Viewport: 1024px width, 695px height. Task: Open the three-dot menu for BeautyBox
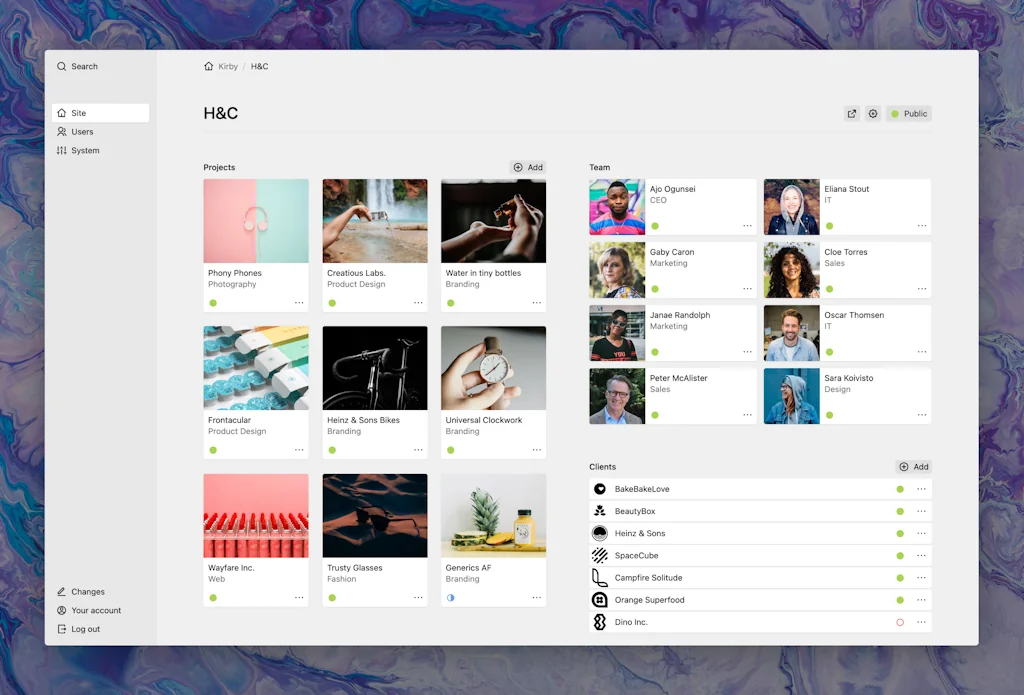(x=921, y=511)
